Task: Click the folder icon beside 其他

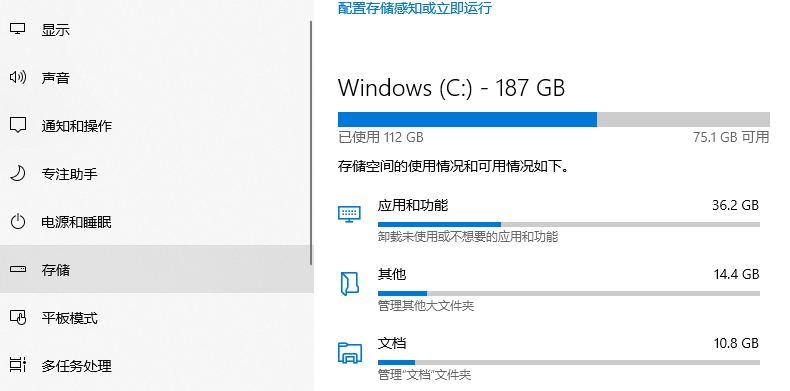Action: pos(349,283)
